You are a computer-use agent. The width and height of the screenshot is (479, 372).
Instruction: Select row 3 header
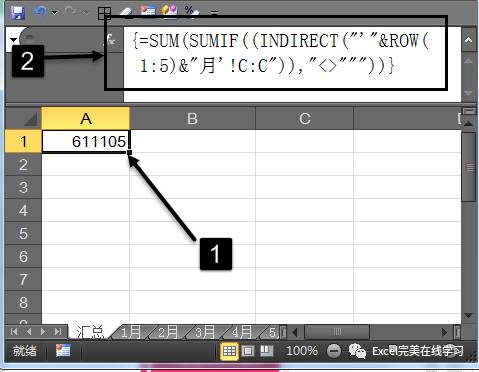click(23, 187)
